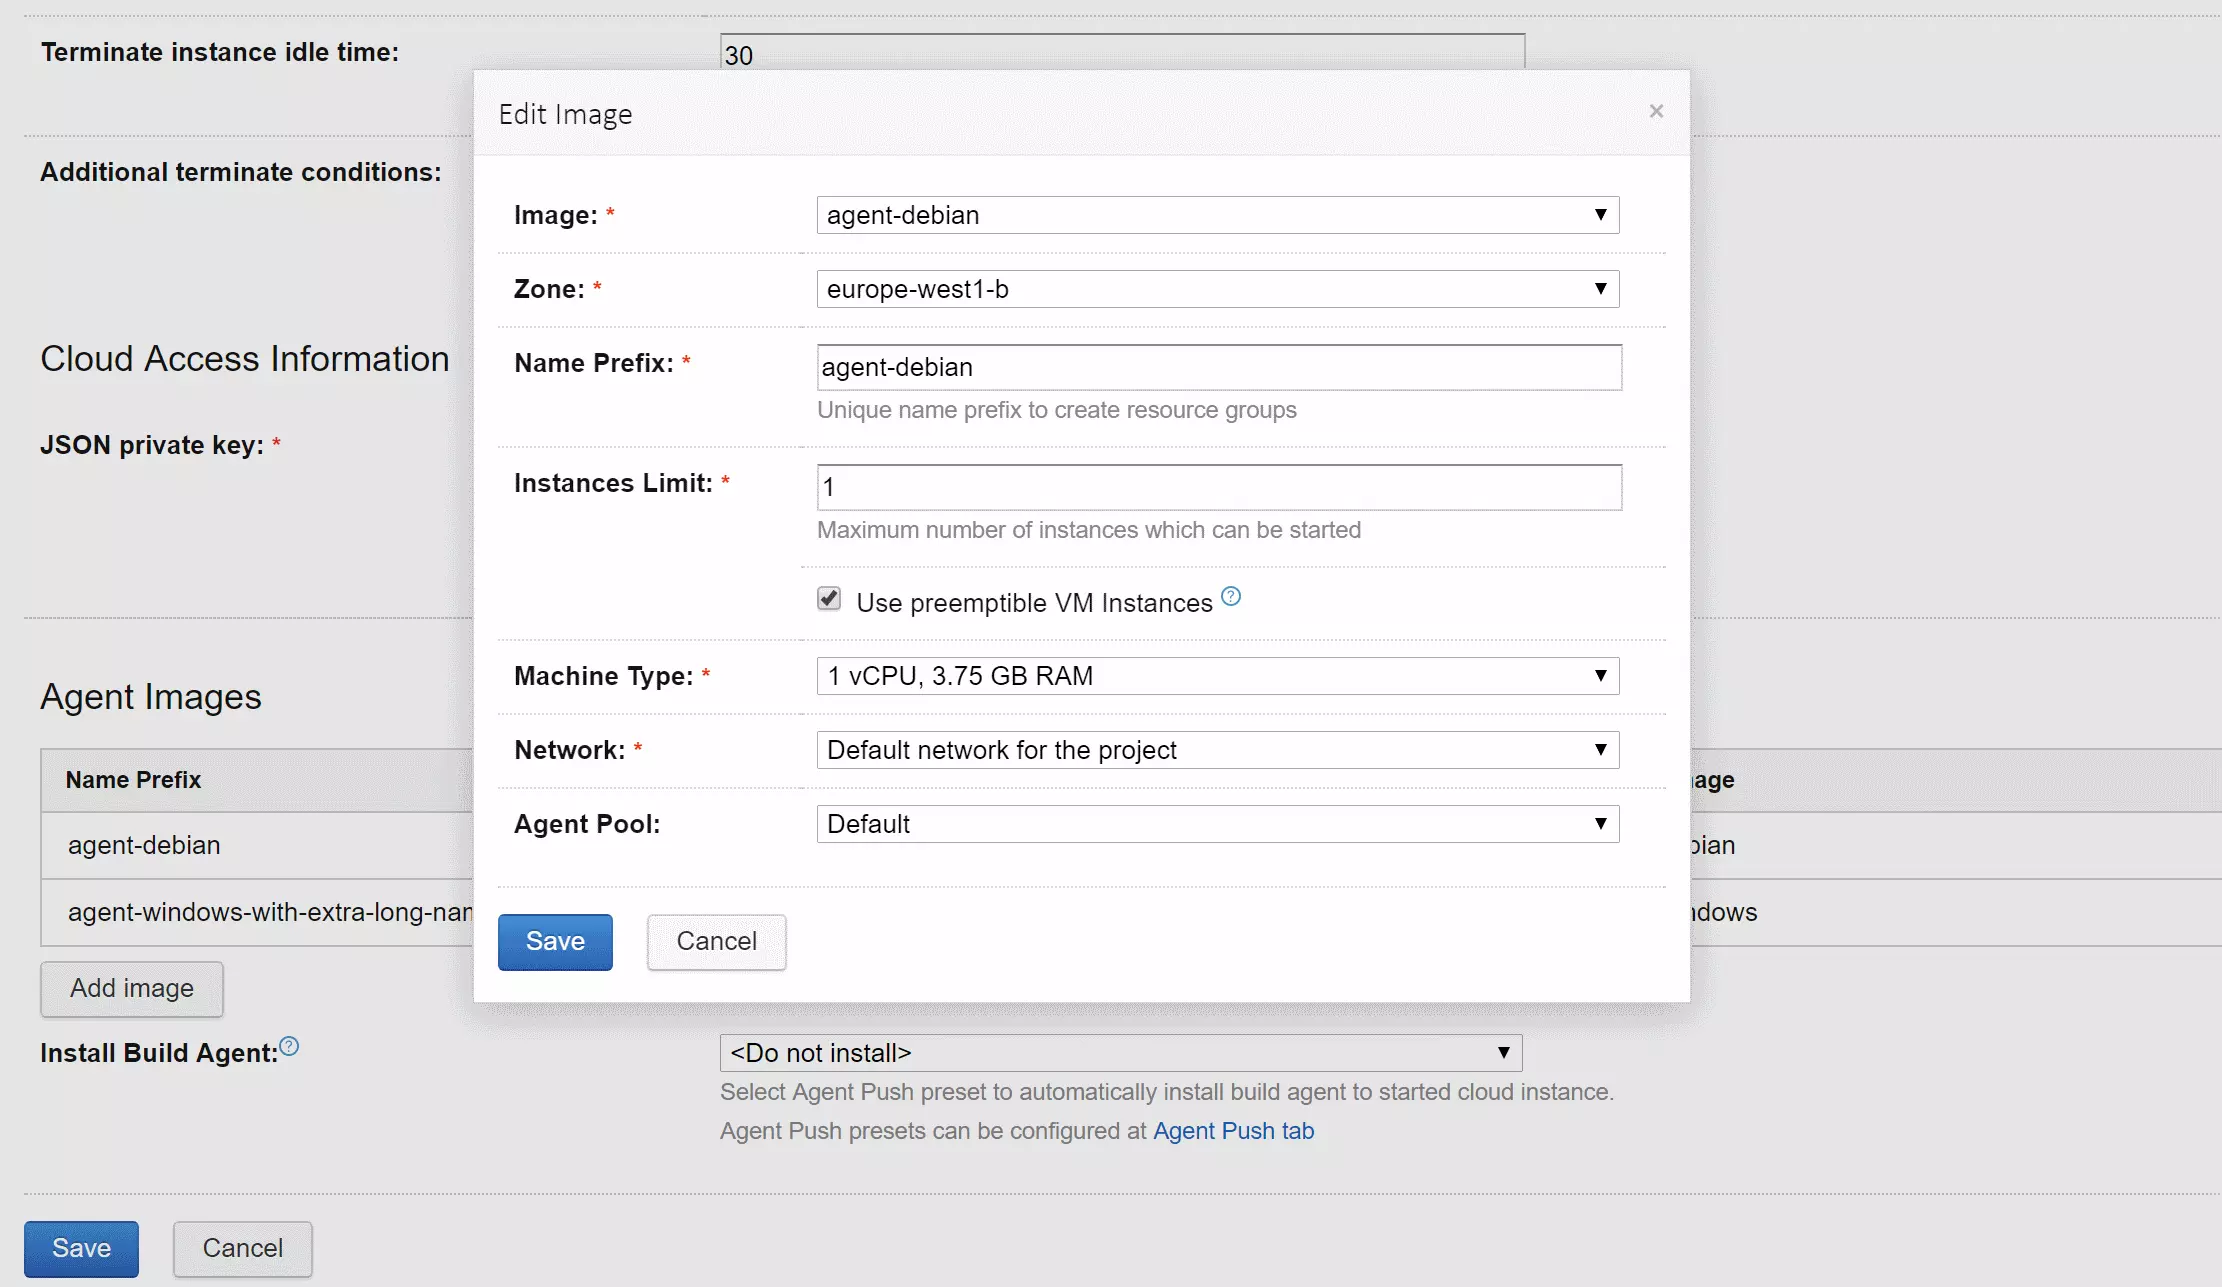Open the preemptible VM instances help tooltip
This screenshot has width=2222, height=1287.
click(x=1231, y=596)
